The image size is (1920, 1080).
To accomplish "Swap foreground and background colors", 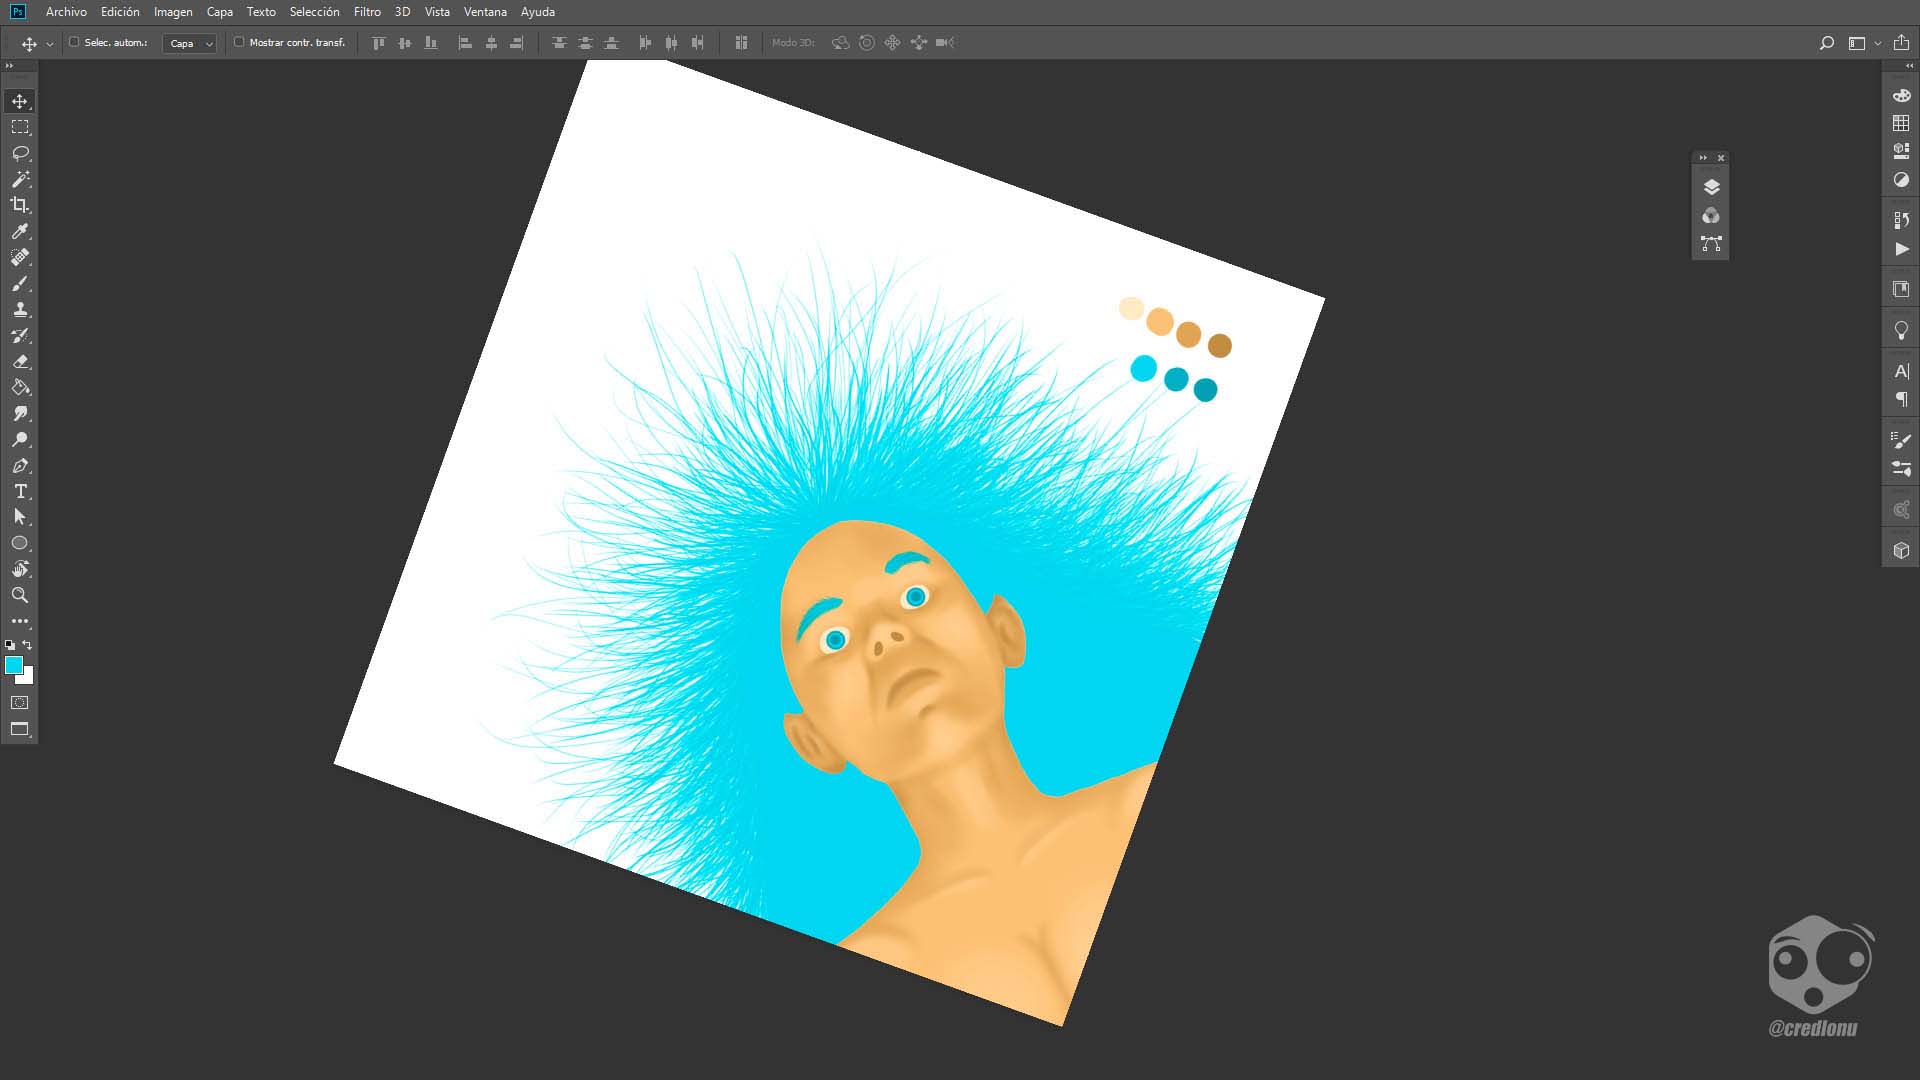I will pyautogui.click(x=28, y=645).
